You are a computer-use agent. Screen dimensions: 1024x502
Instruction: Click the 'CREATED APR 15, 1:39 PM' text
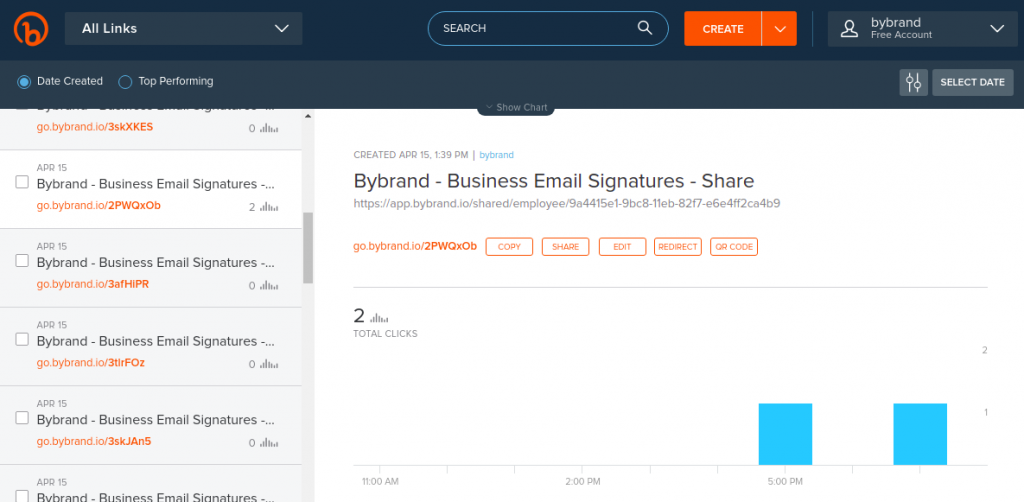pyautogui.click(x=411, y=155)
